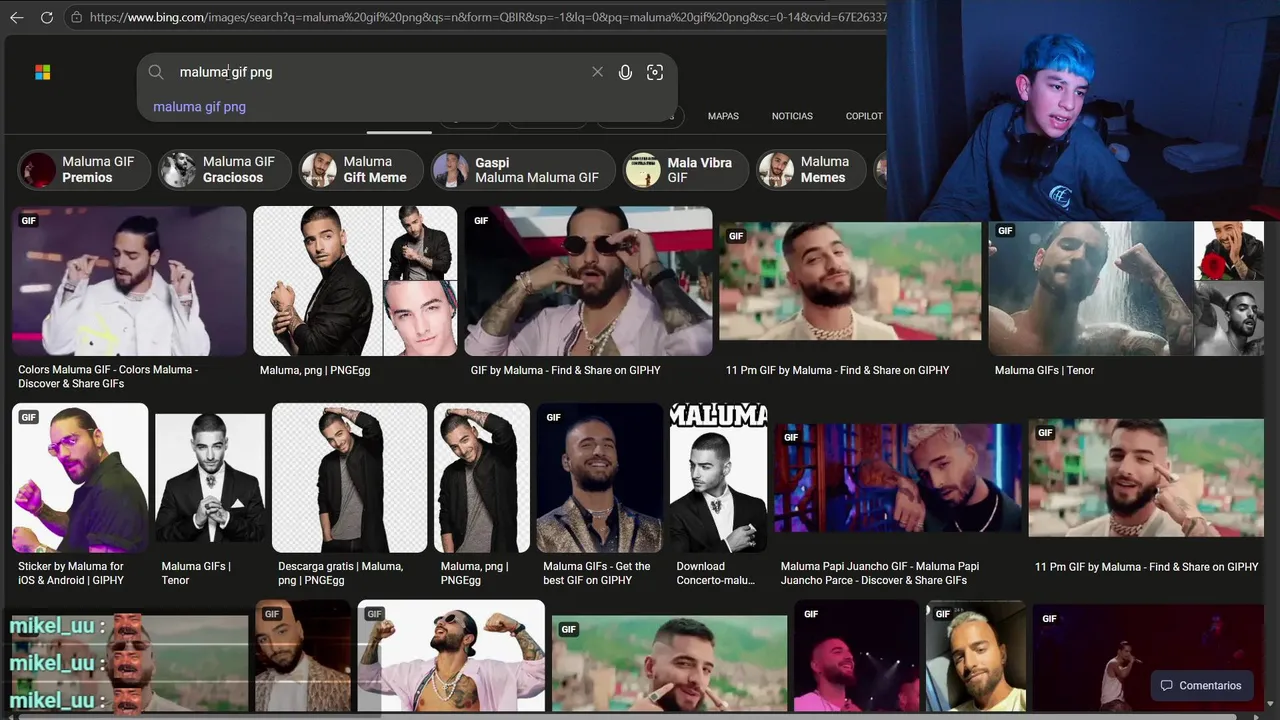1280x720 pixels.
Task: Select the 'maluma gif png' search suggestion
Action: [x=199, y=107]
